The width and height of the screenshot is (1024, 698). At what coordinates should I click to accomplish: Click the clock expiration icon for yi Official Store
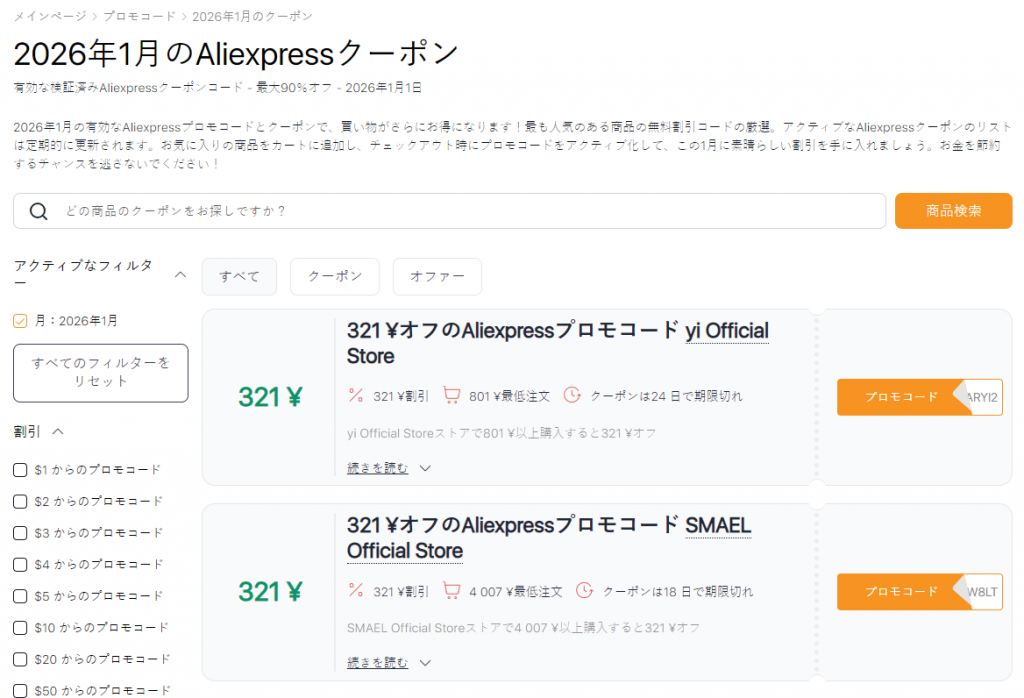click(x=571, y=395)
